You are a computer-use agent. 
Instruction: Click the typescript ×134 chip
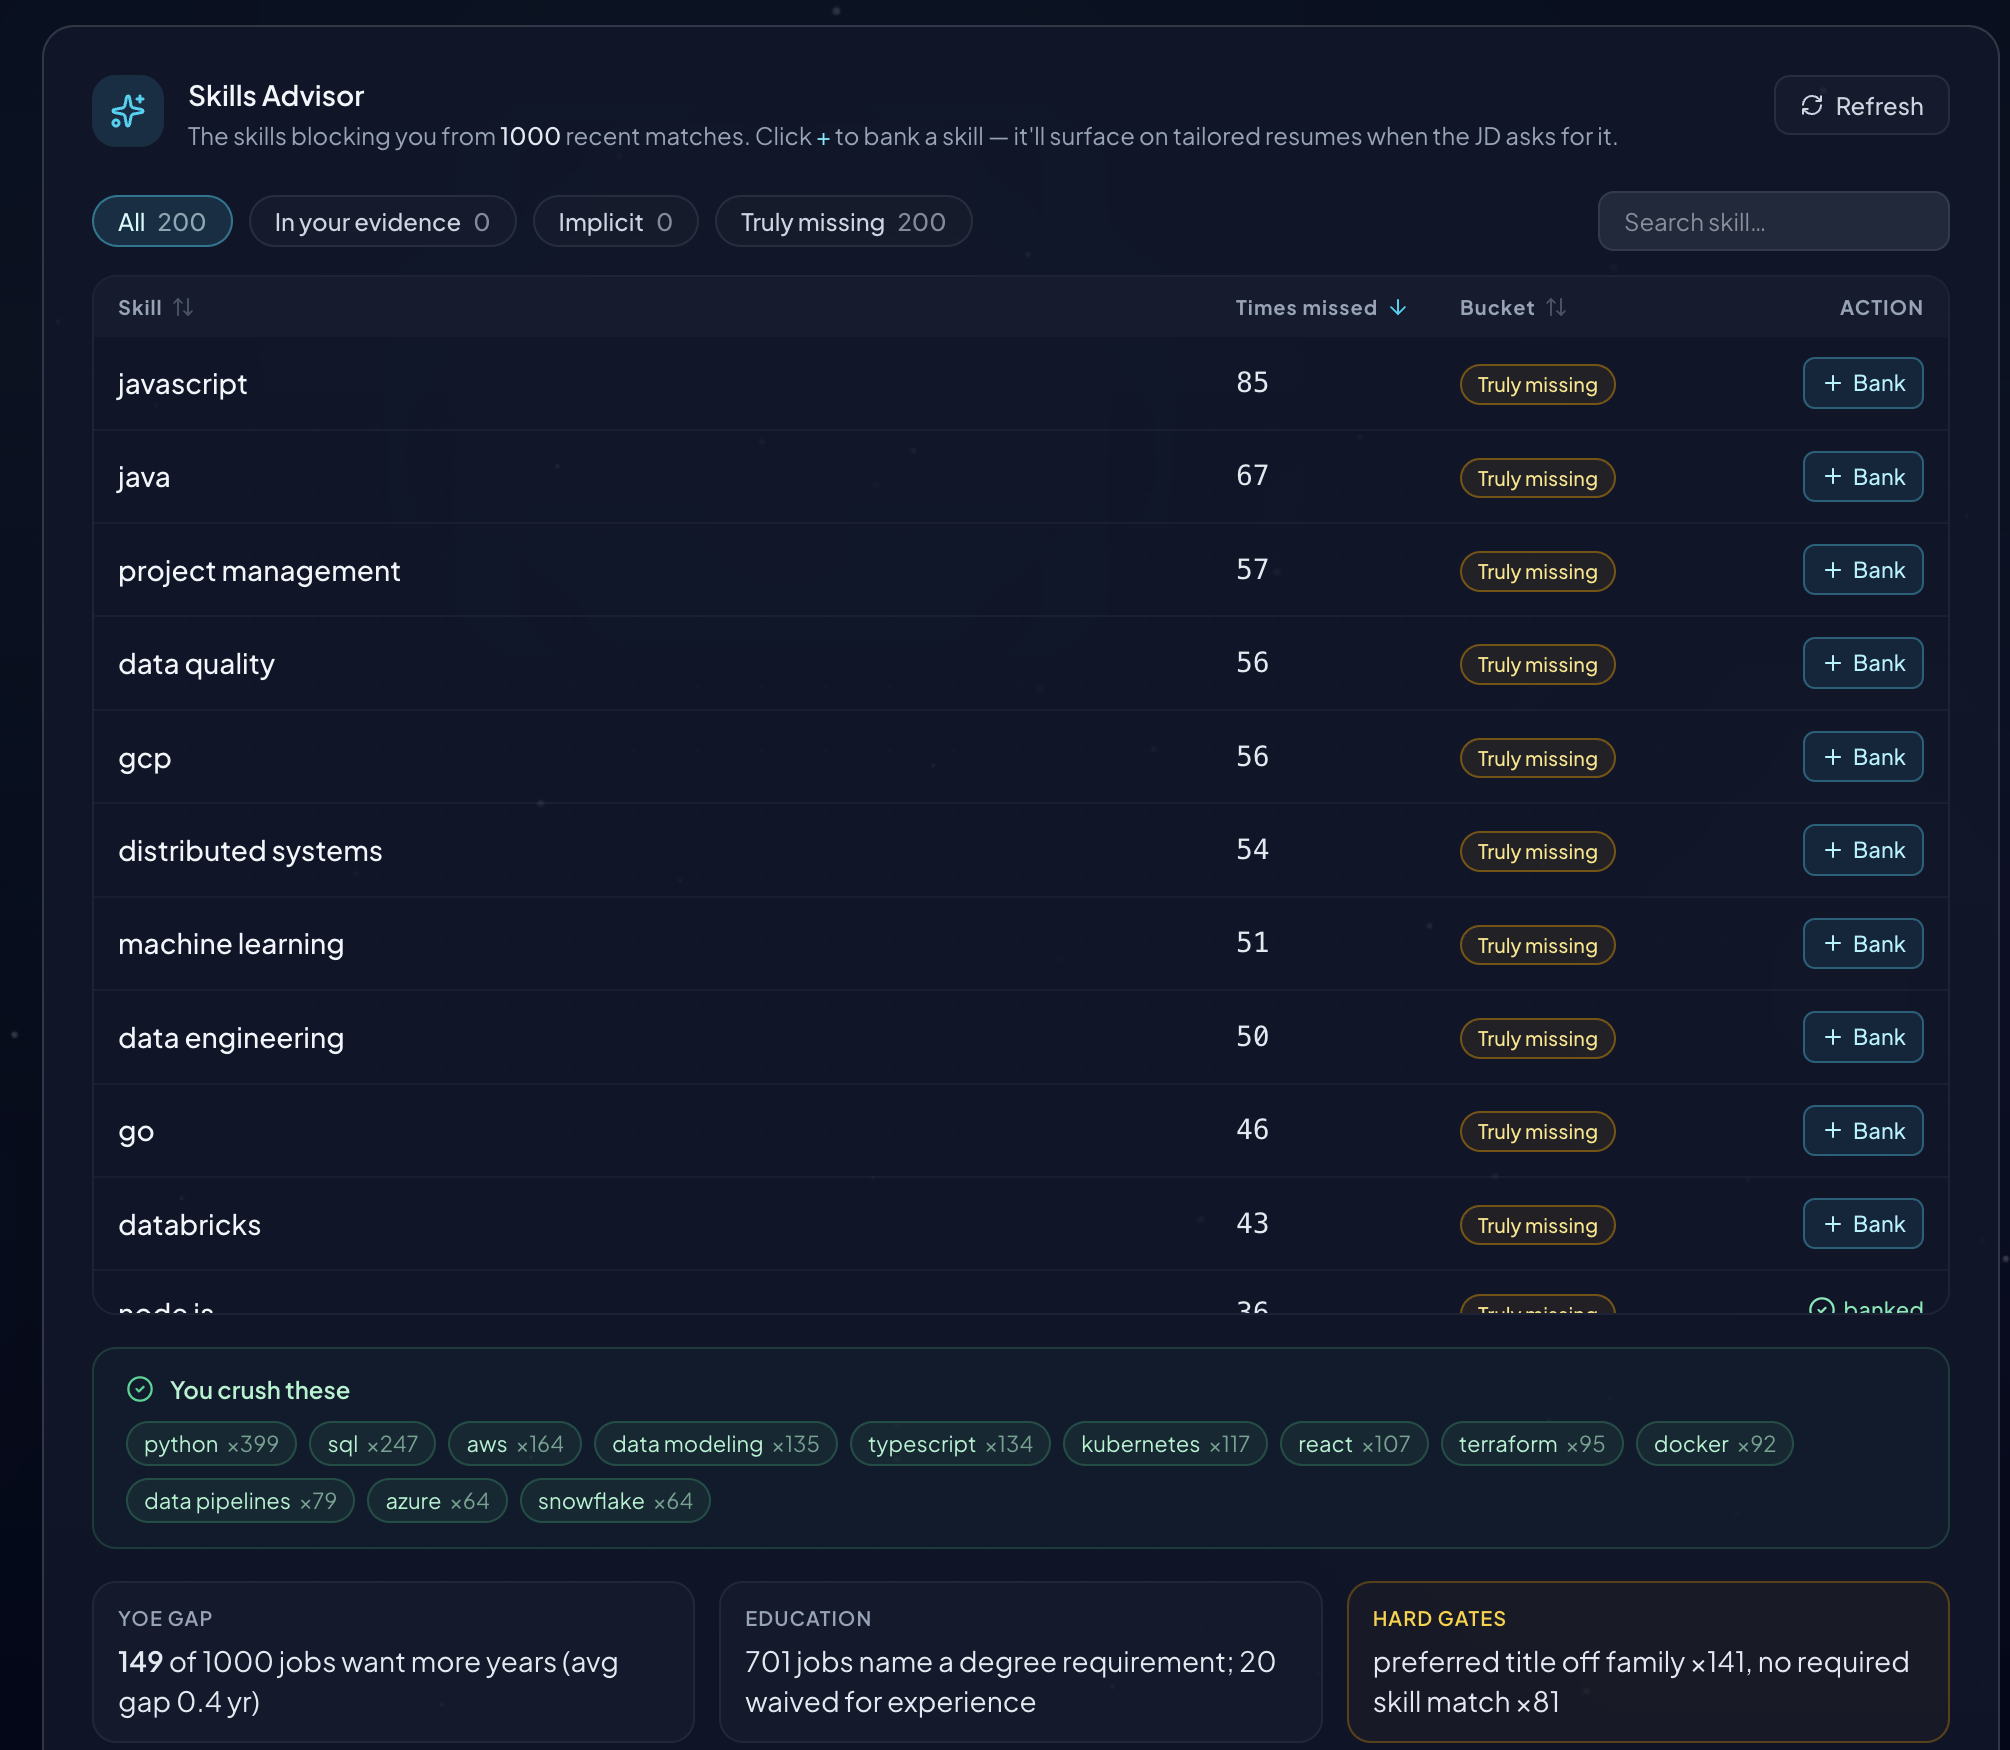[x=950, y=1444]
